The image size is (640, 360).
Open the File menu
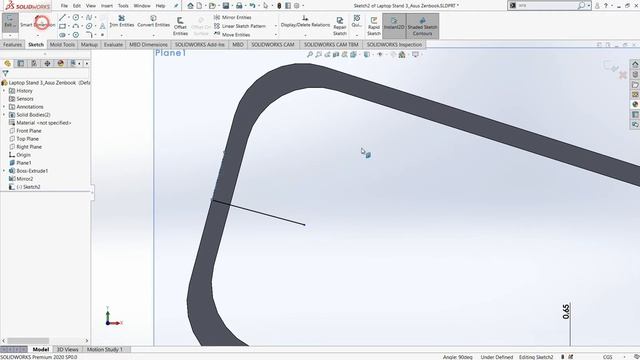(64, 6)
